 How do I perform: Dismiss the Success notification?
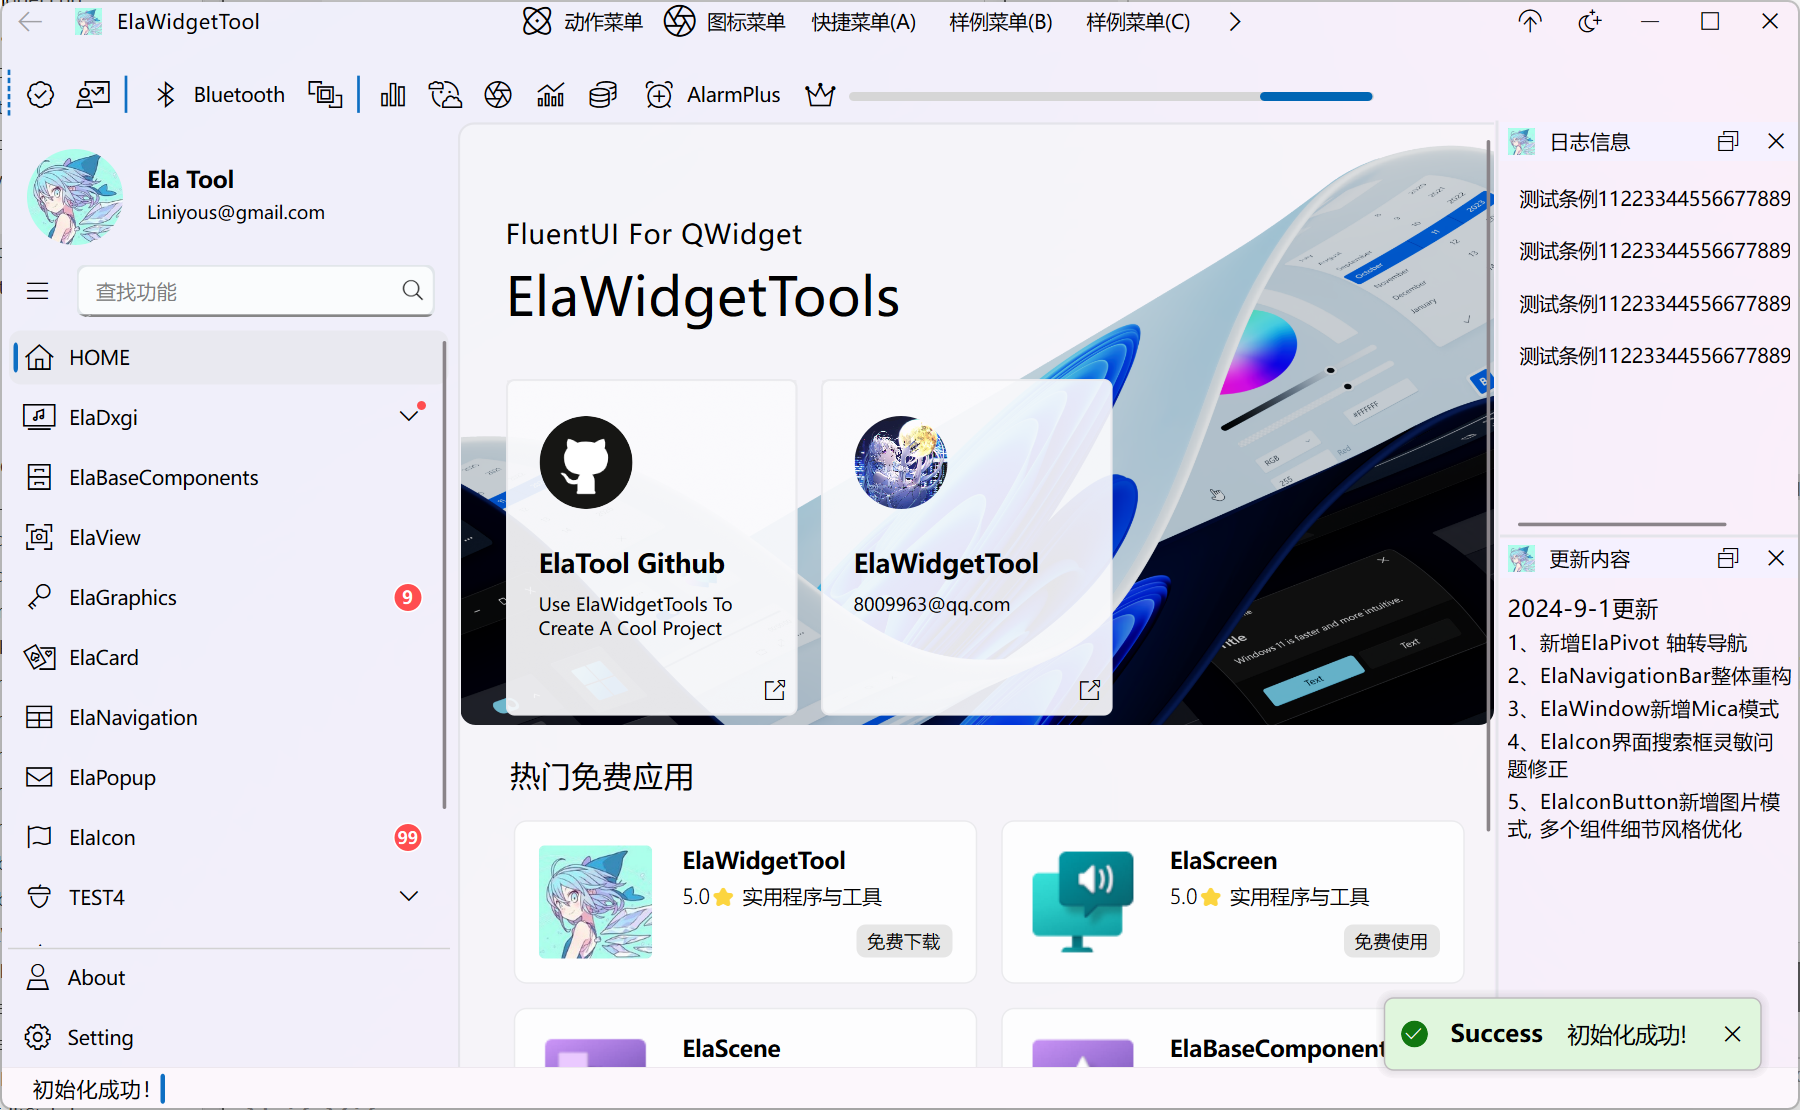pyautogui.click(x=1733, y=1034)
